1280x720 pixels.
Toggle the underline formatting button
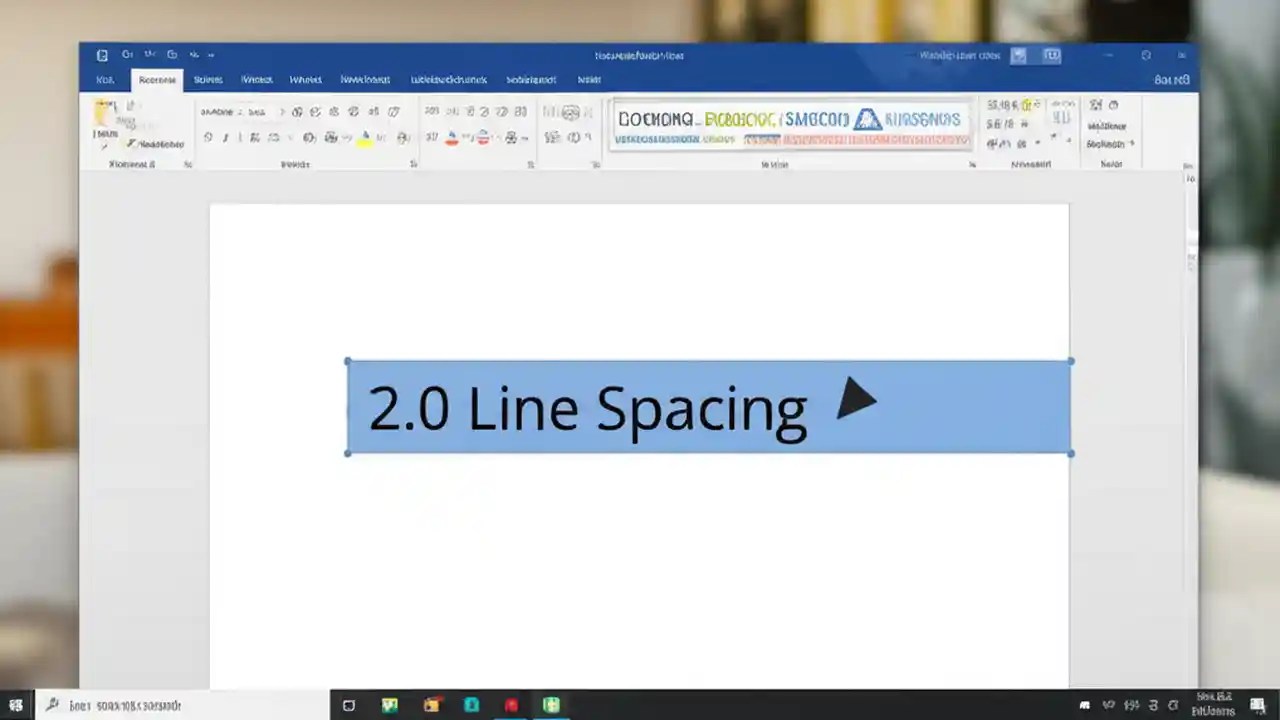239,137
